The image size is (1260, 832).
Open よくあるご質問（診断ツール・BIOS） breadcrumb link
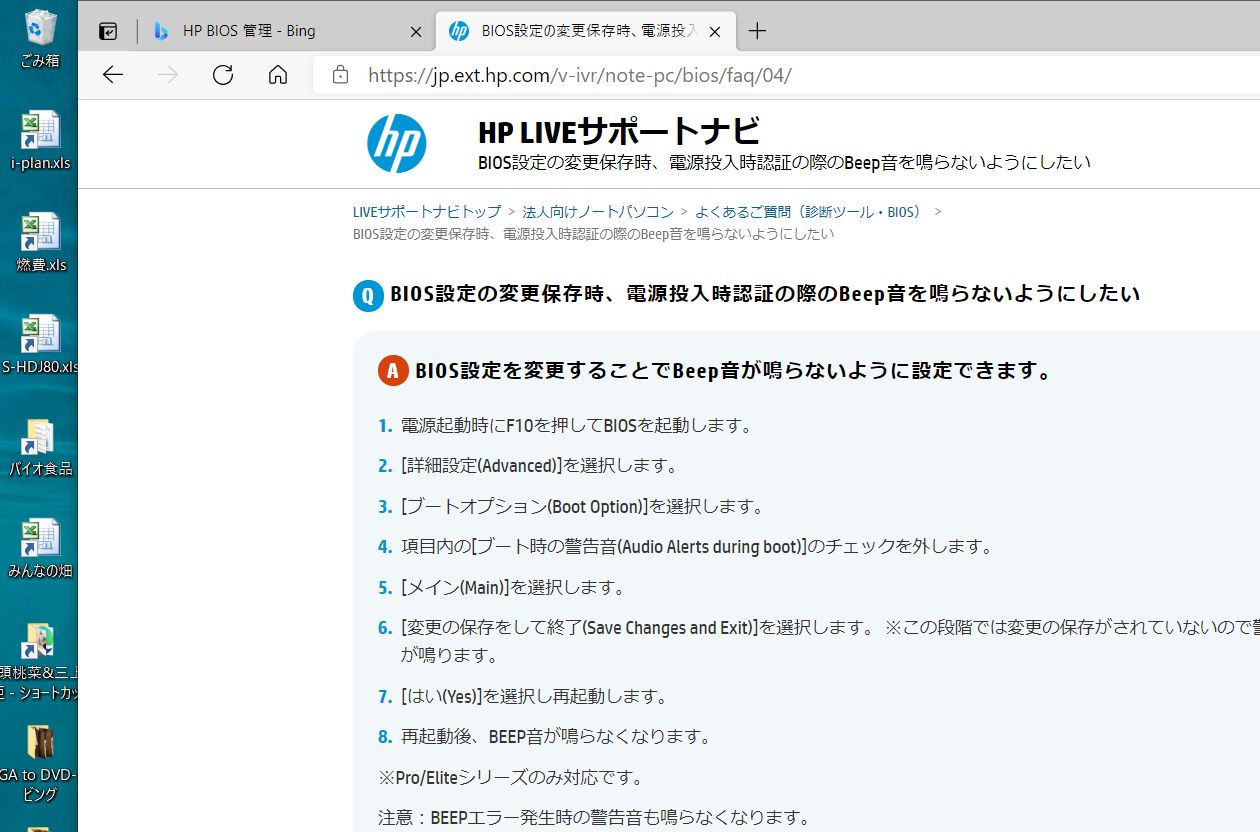(811, 212)
